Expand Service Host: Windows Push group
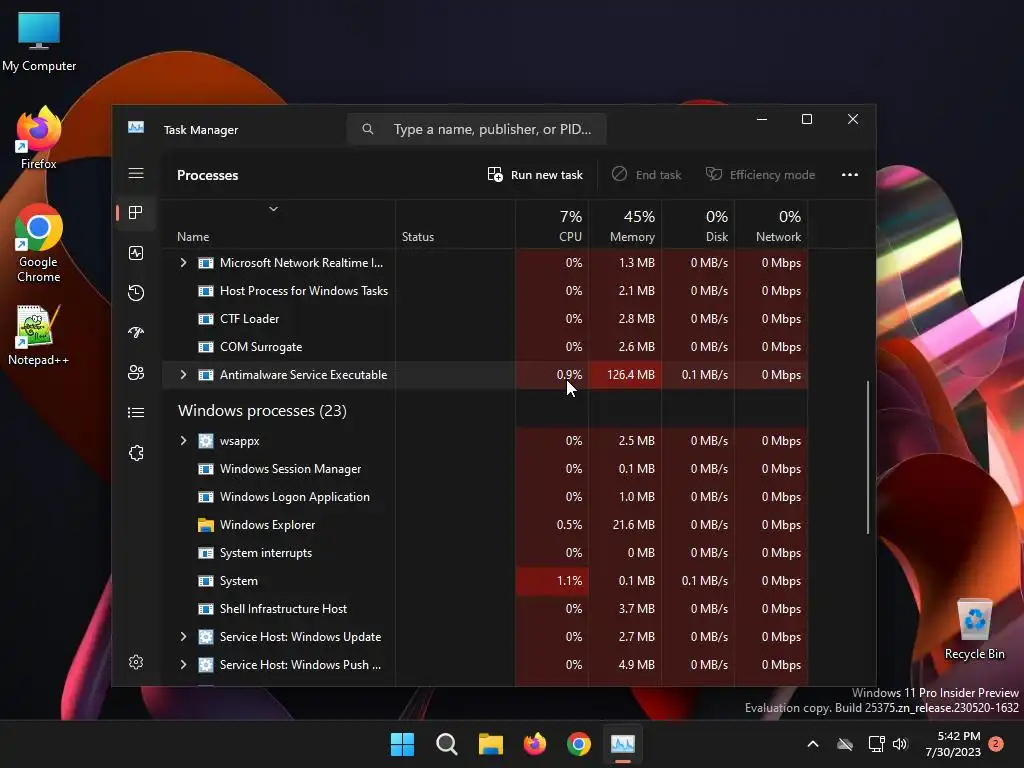The height and width of the screenshot is (768, 1024). 184,665
